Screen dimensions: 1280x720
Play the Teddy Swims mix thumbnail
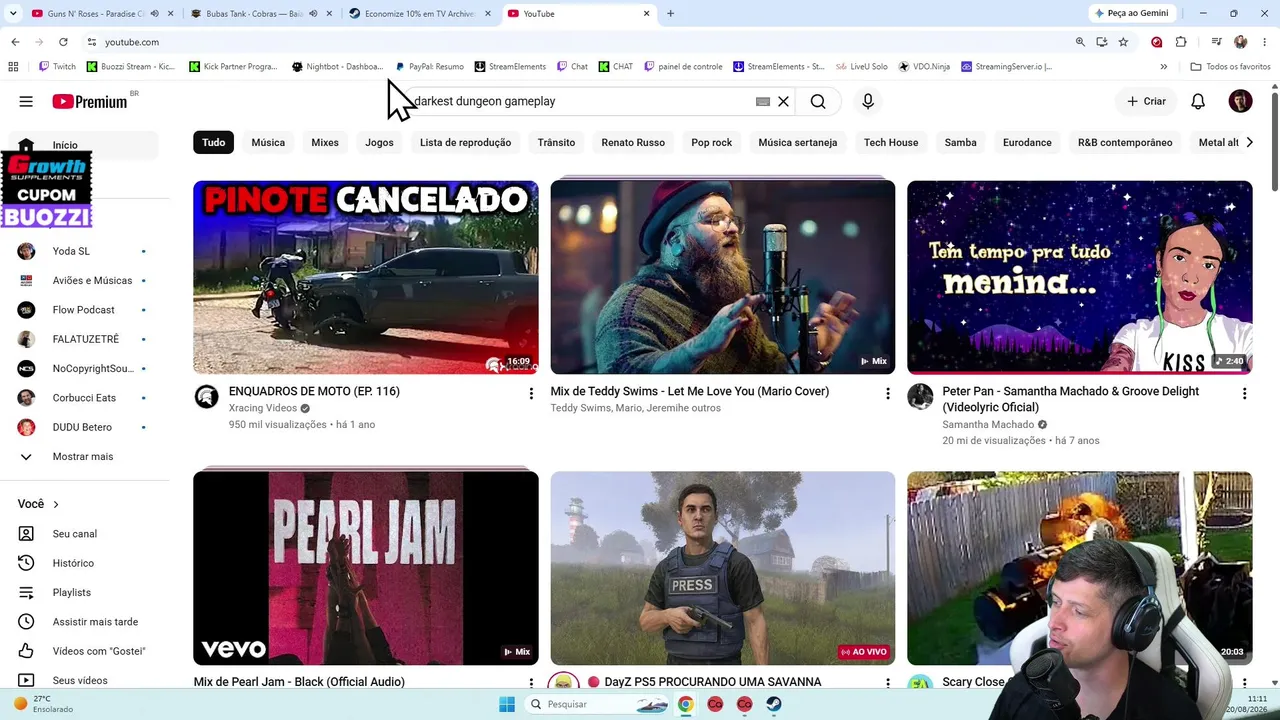723,277
